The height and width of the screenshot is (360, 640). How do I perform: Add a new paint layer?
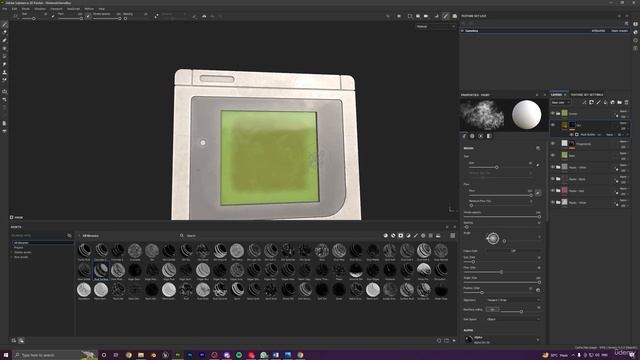(x=598, y=102)
